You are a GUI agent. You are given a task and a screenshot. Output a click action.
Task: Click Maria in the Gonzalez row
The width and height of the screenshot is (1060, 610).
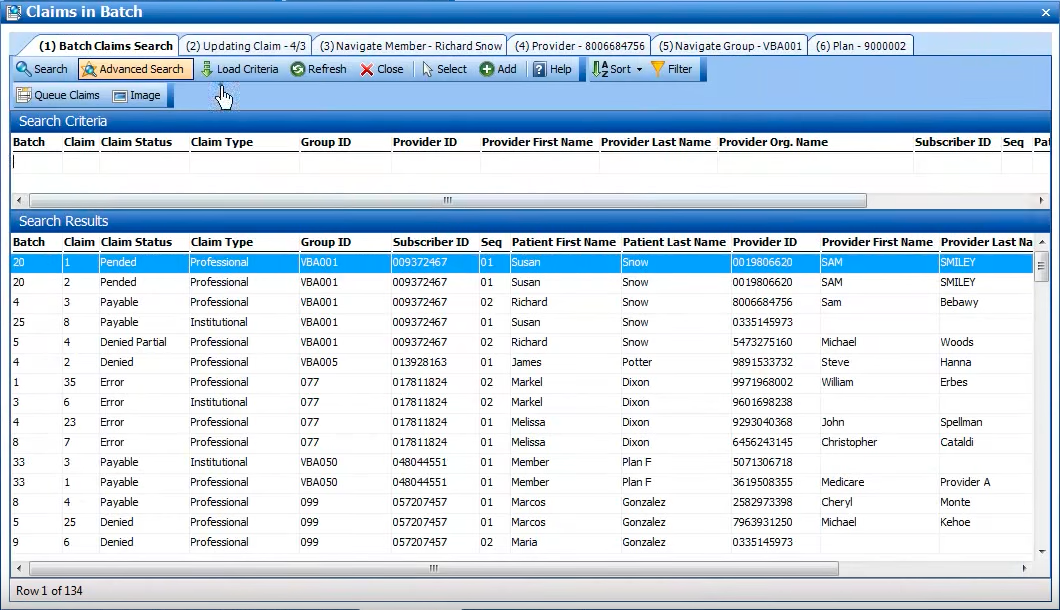(525, 542)
